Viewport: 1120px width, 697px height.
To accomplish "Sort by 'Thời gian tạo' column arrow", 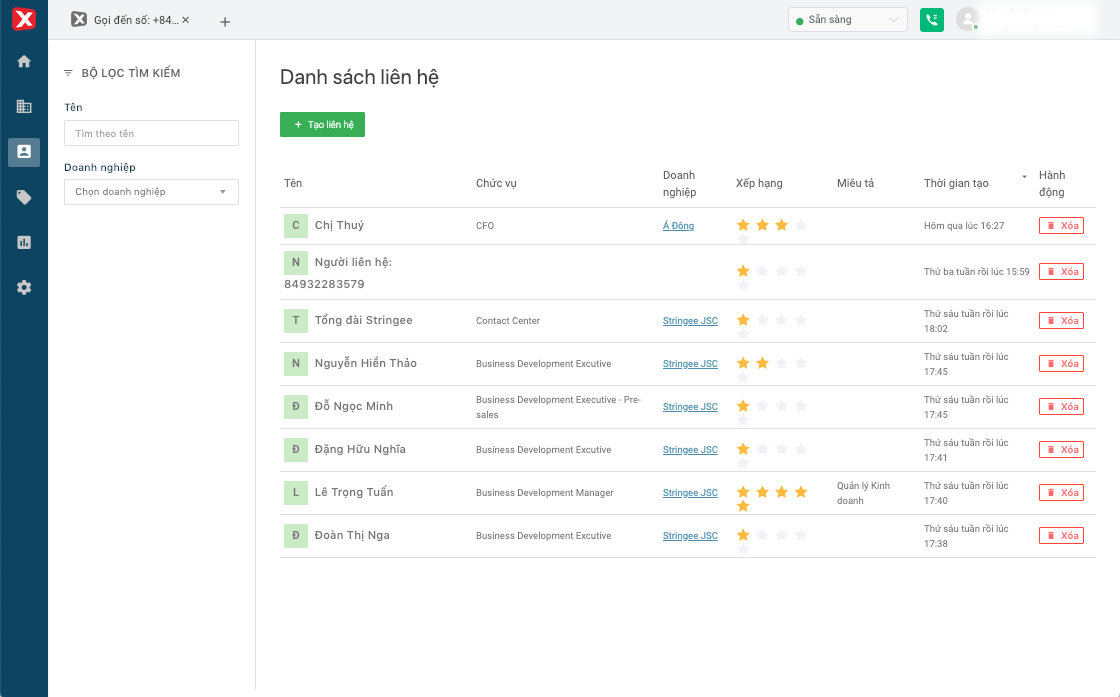I will point(1024,176).
